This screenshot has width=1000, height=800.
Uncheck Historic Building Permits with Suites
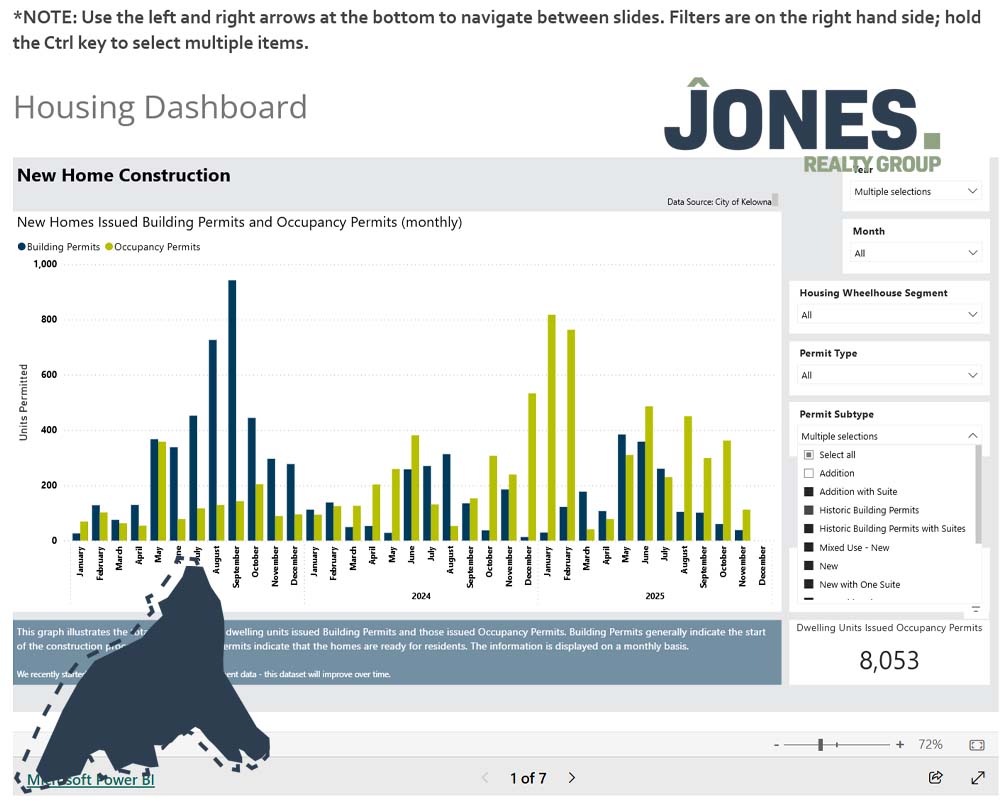pos(809,529)
